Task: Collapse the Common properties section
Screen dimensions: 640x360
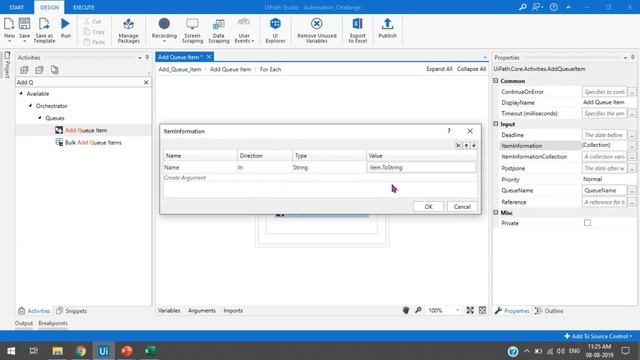Action: pyautogui.click(x=496, y=81)
